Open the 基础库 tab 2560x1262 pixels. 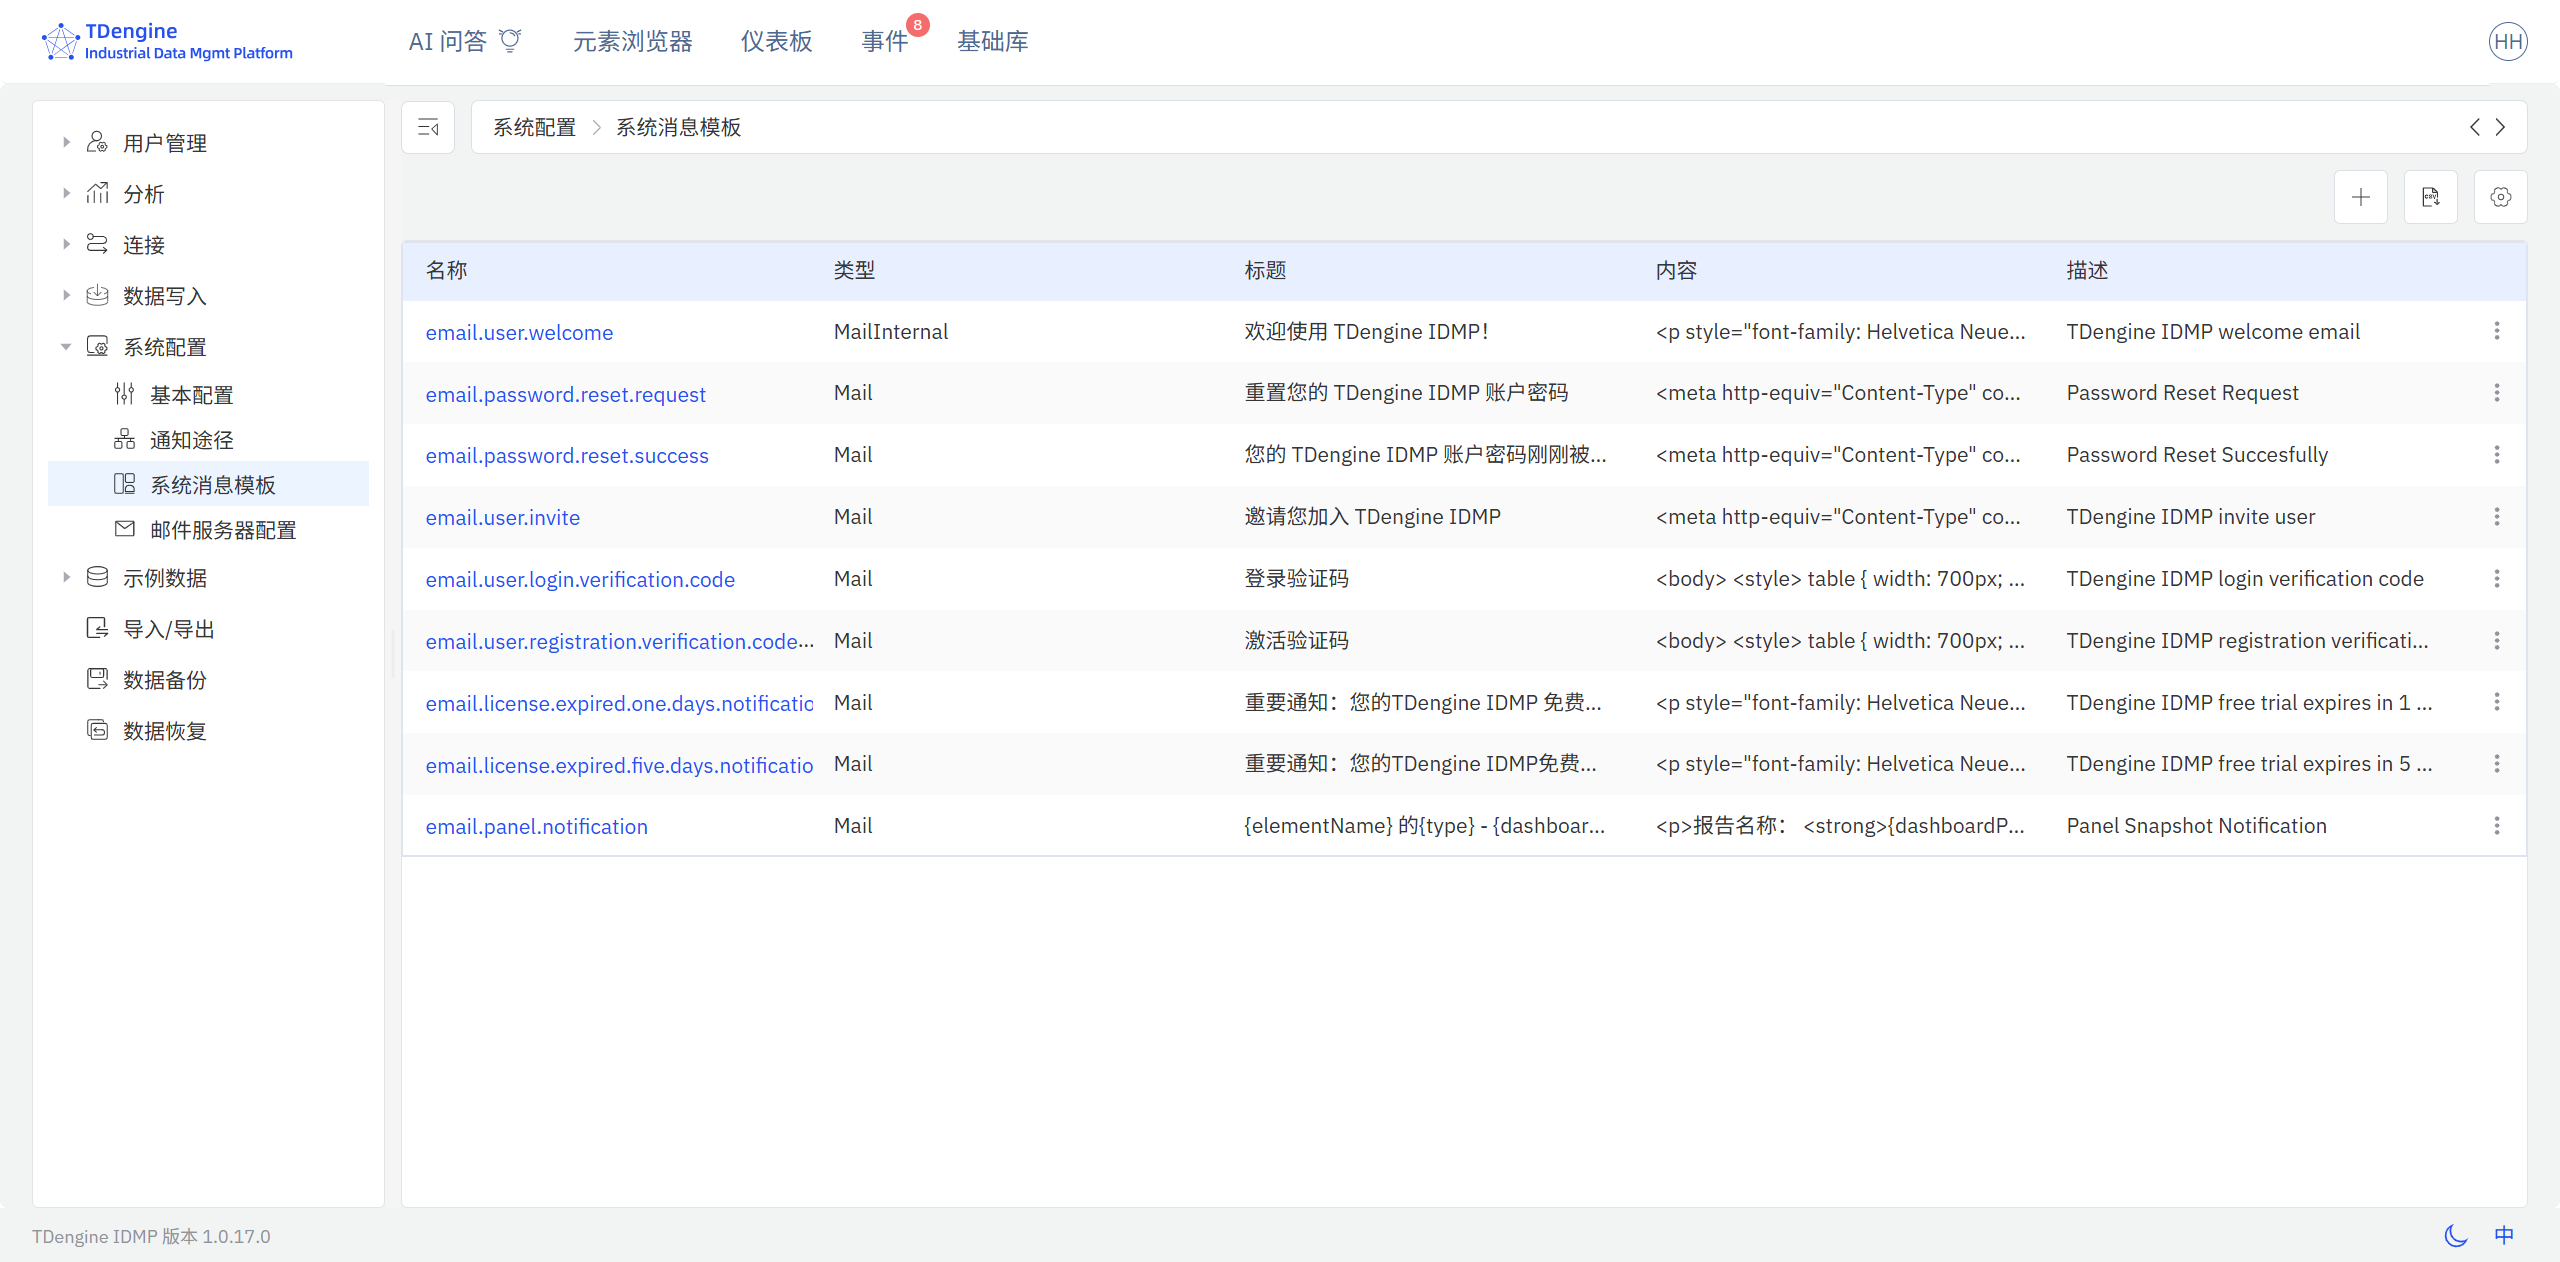point(992,41)
